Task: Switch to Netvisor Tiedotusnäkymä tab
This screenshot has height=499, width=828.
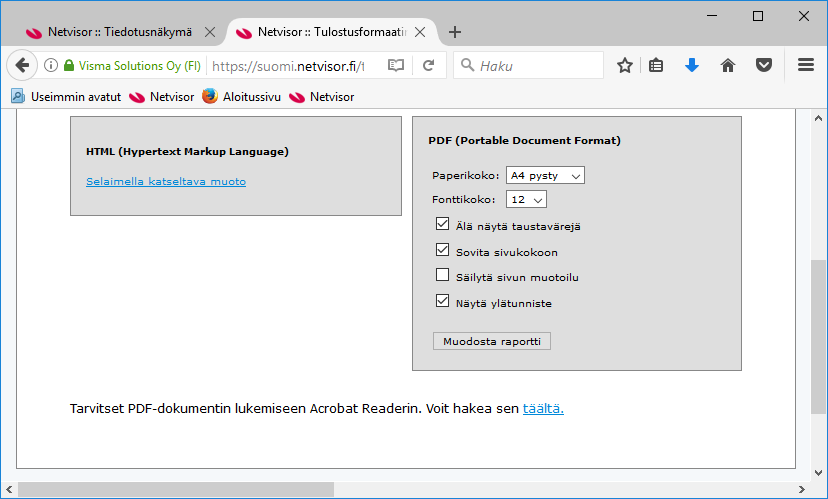Action: pyautogui.click(x=118, y=31)
